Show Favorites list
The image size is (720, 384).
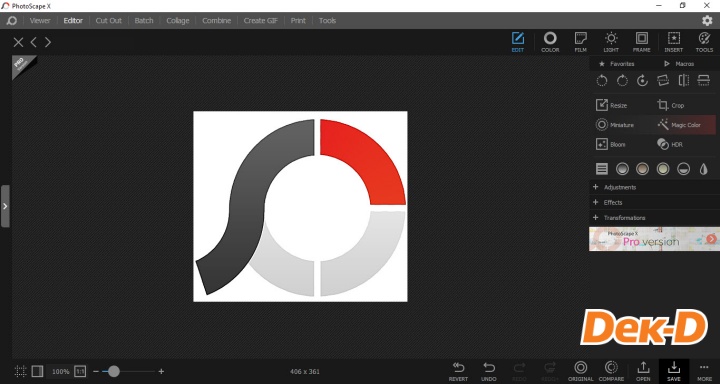point(617,64)
